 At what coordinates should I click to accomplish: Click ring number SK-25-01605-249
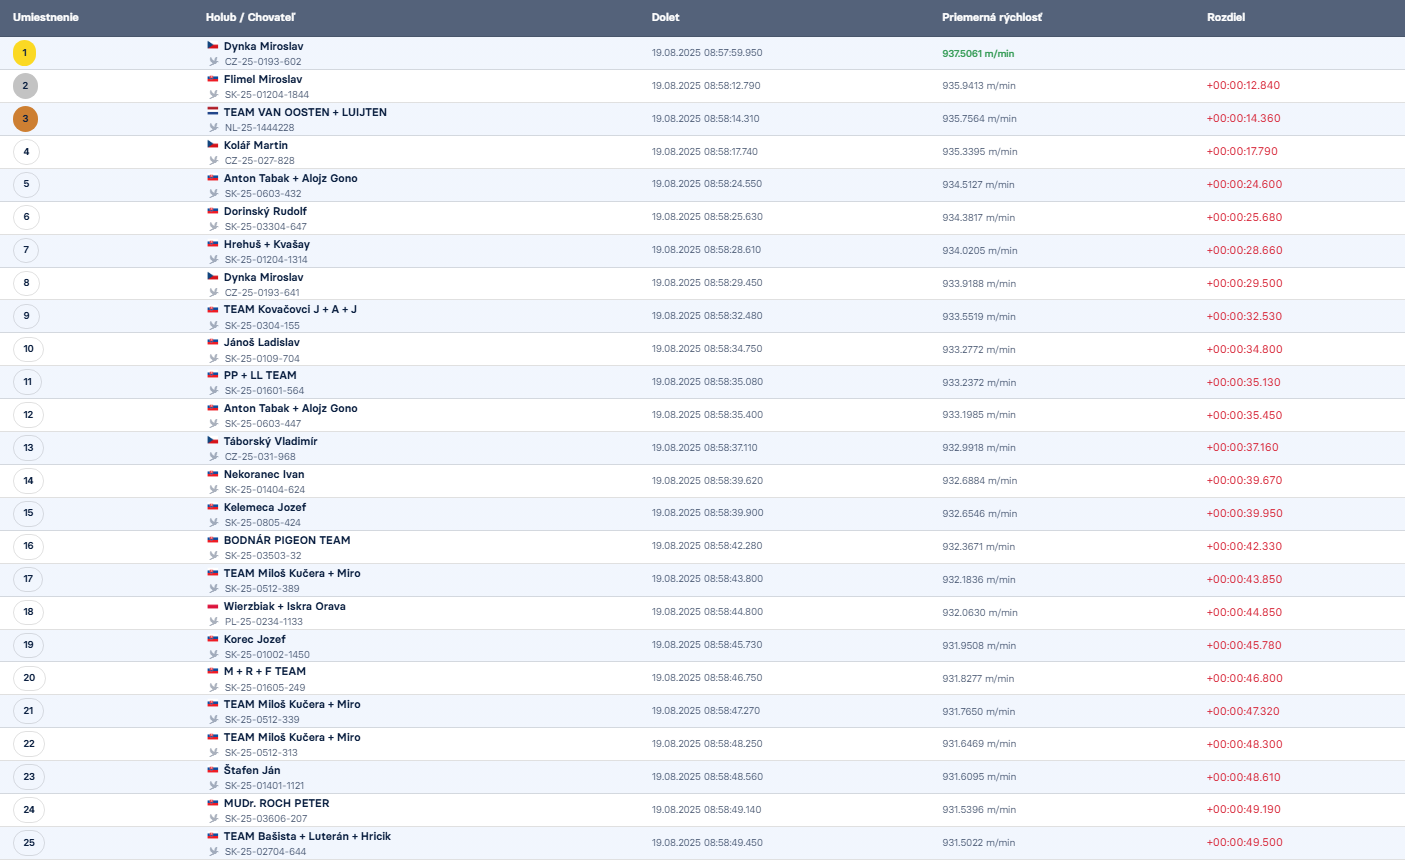pos(265,688)
